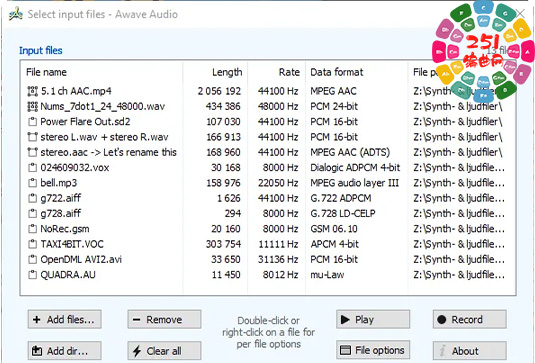The width and height of the screenshot is (535, 363).
Task: Select stereo.aac -> Let's rename this entry
Action: pyautogui.click(x=109, y=153)
